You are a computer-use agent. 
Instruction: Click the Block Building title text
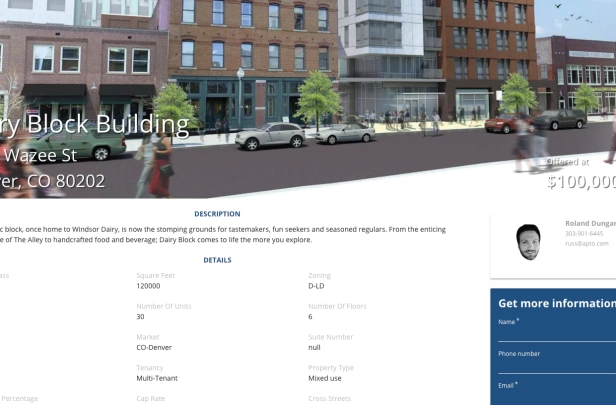pyautogui.click(x=108, y=125)
